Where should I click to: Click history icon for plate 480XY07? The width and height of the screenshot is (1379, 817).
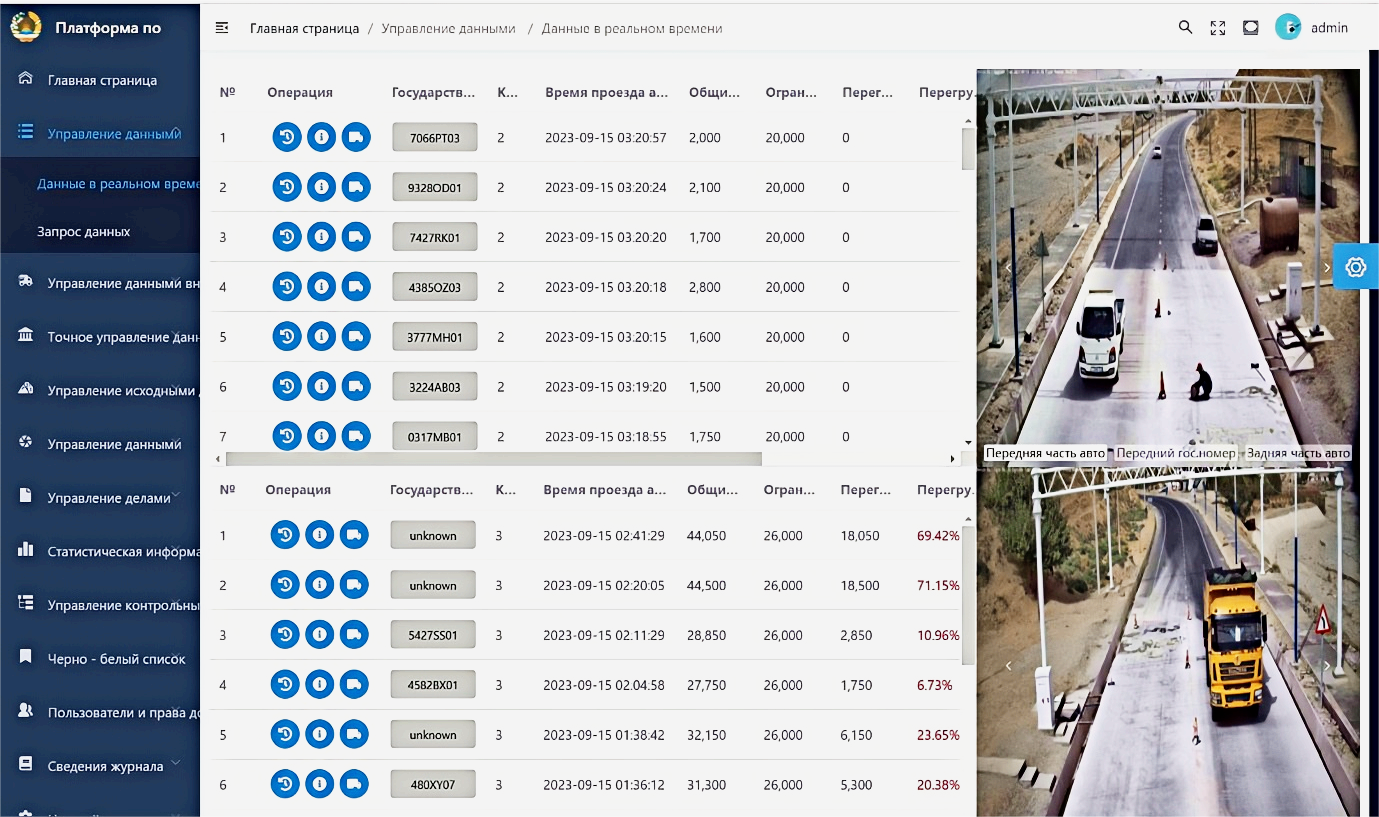point(285,785)
